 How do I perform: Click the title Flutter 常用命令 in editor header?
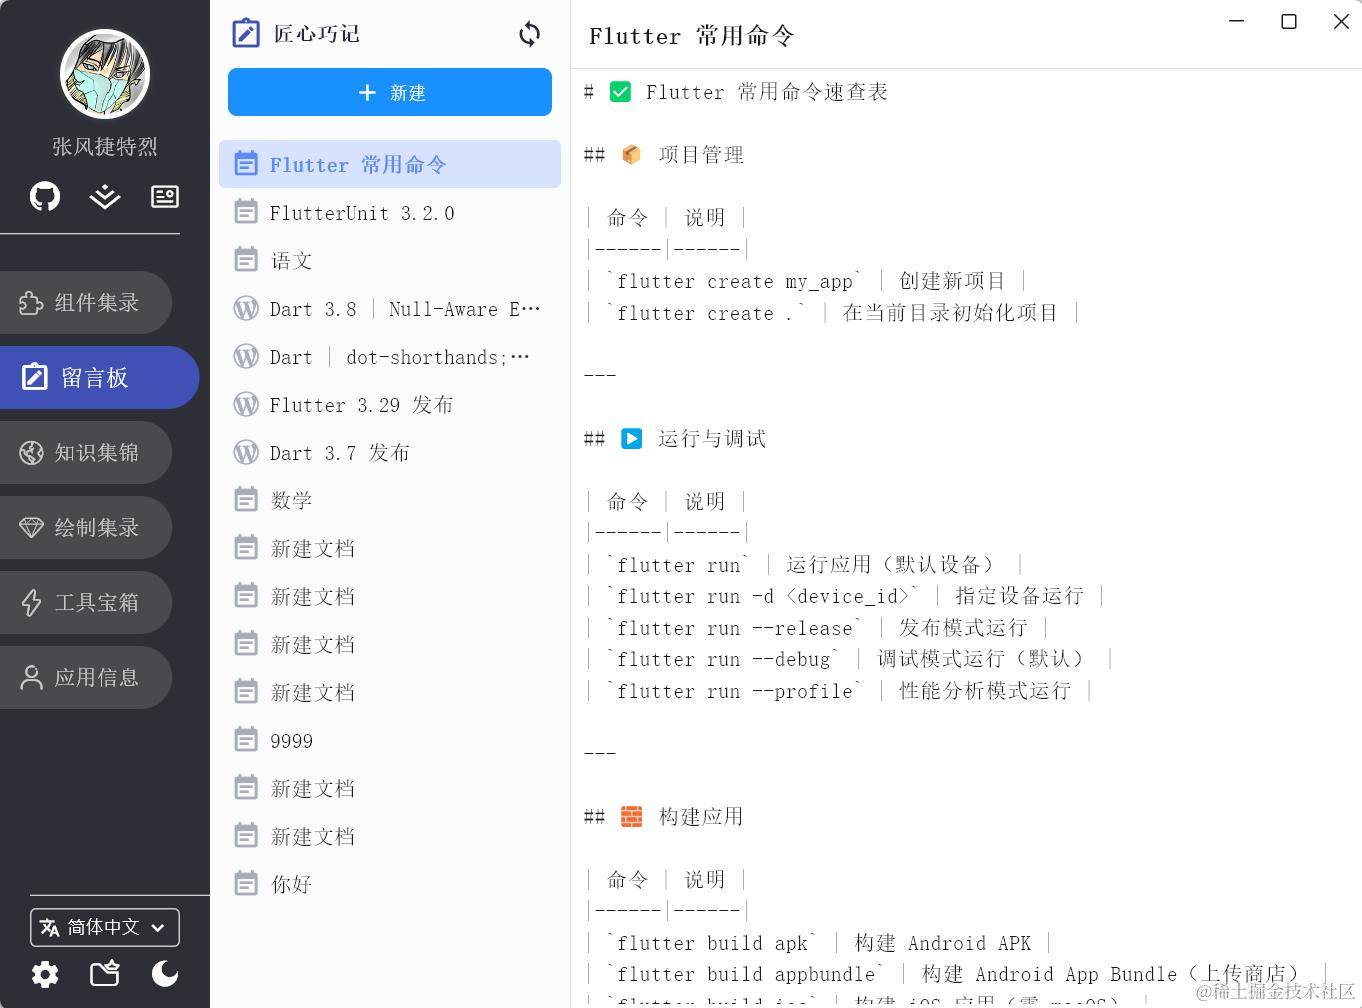[691, 36]
